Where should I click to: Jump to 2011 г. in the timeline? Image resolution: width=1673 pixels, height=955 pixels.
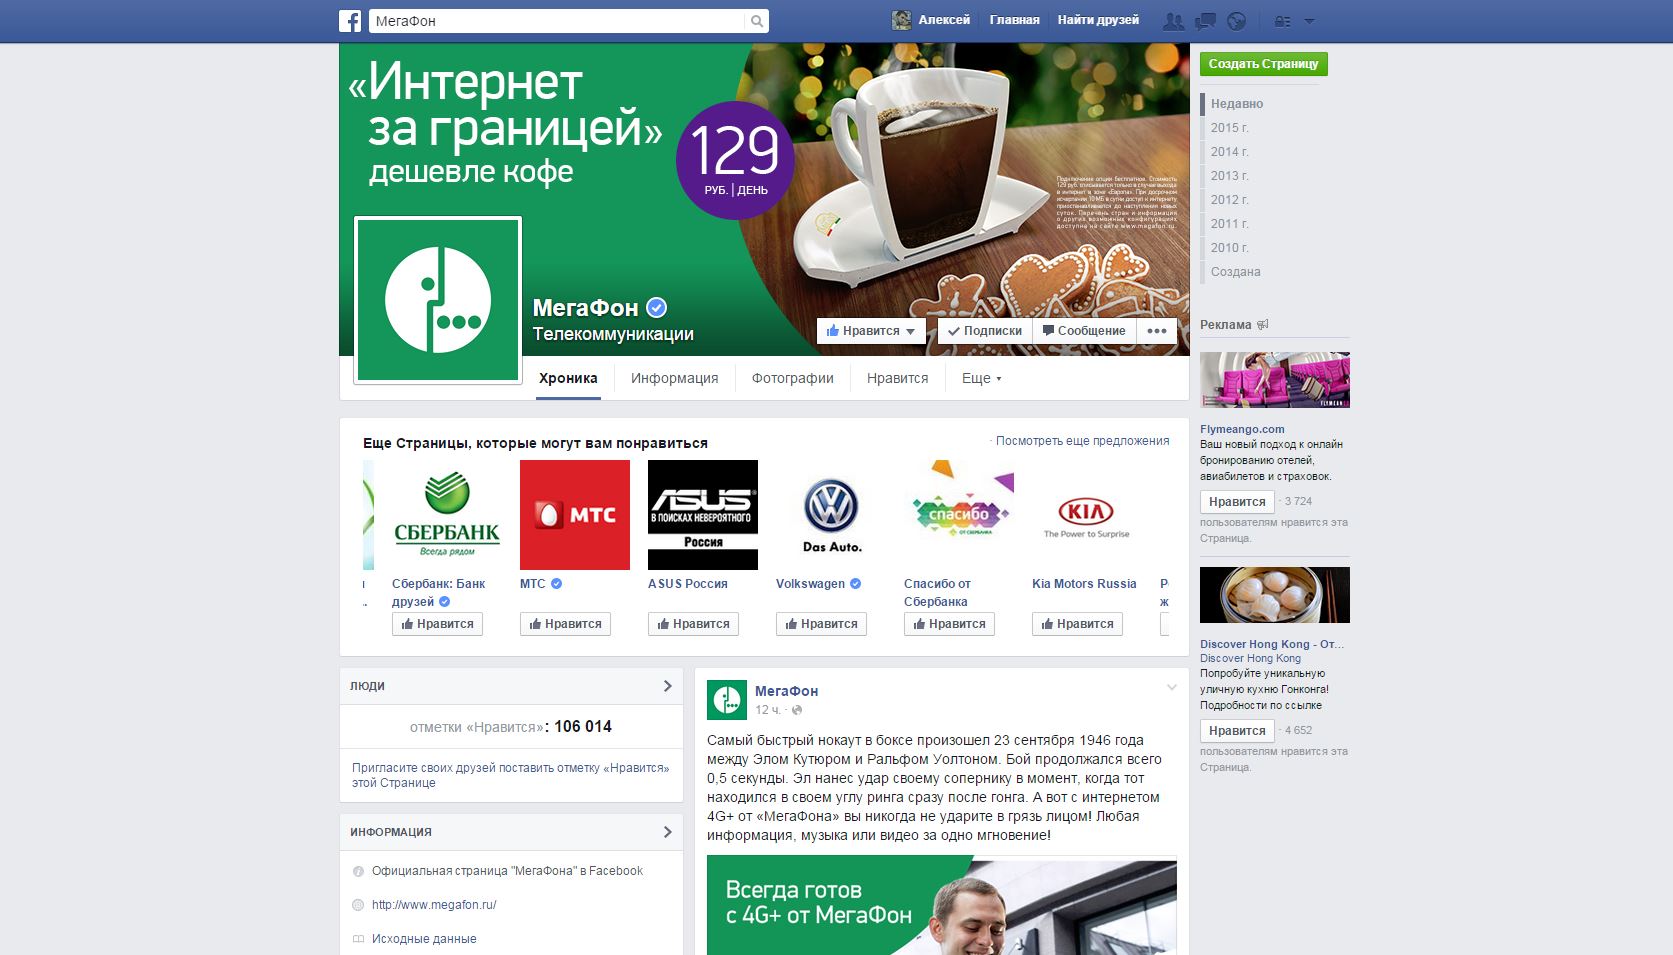[1229, 224]
